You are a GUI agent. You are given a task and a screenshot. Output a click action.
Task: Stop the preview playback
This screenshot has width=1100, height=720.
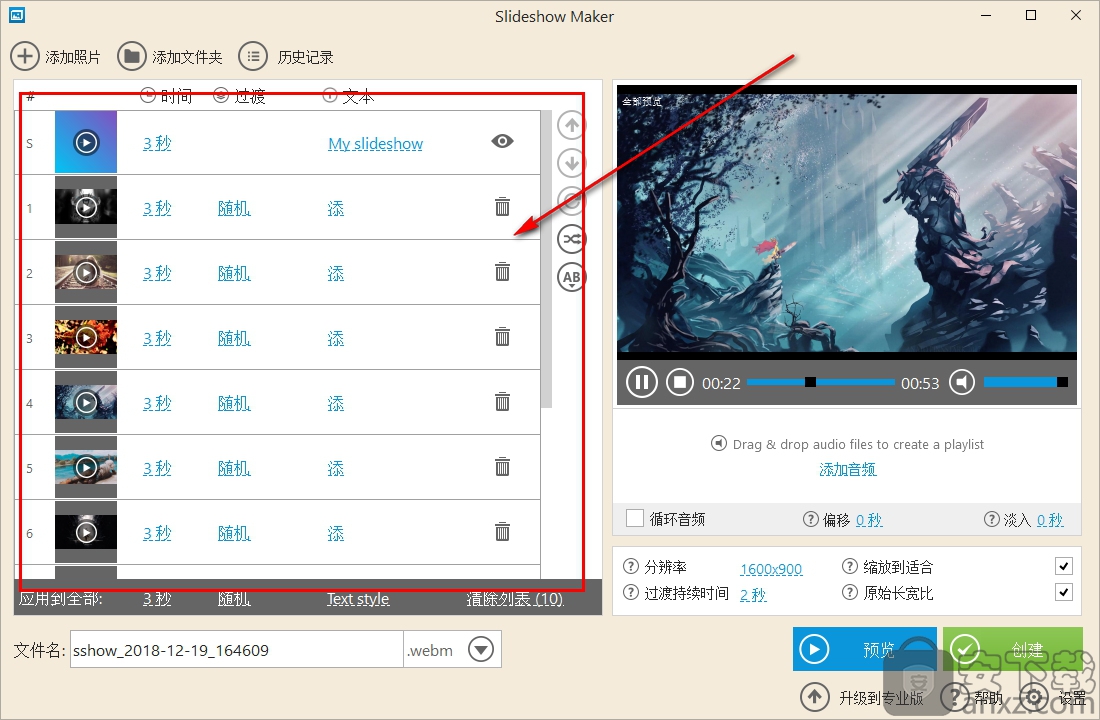pos(679,382)
